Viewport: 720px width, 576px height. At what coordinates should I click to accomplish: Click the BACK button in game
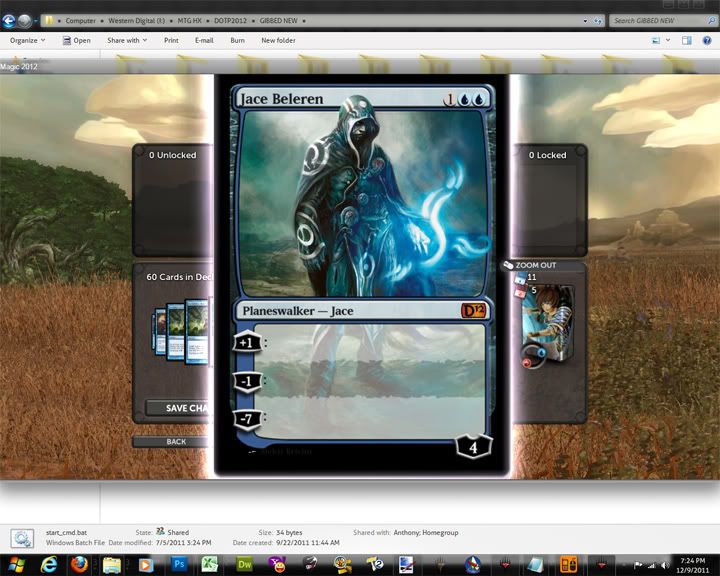click(x=172, y=441)
